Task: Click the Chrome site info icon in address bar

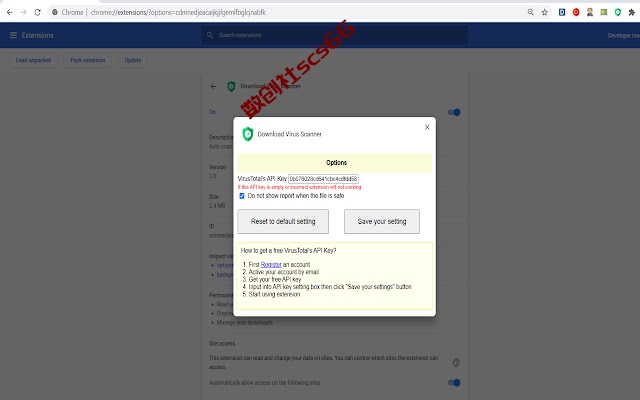Action: point(55,12)
